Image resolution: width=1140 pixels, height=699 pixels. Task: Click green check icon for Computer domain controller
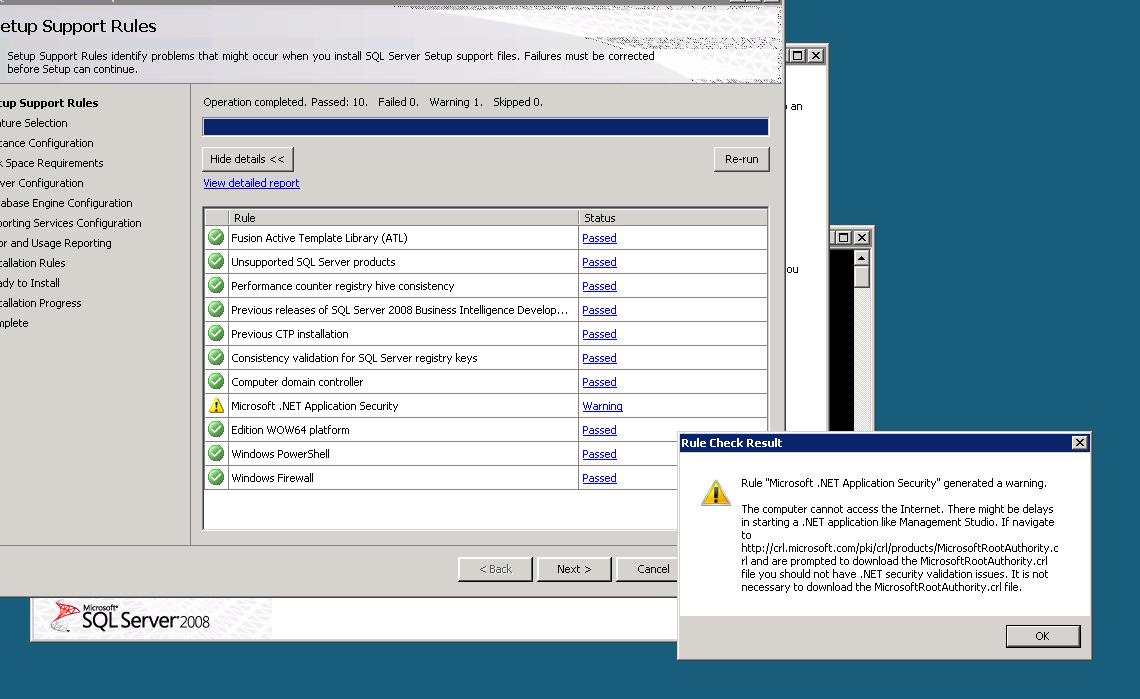(x=216, y=382)
